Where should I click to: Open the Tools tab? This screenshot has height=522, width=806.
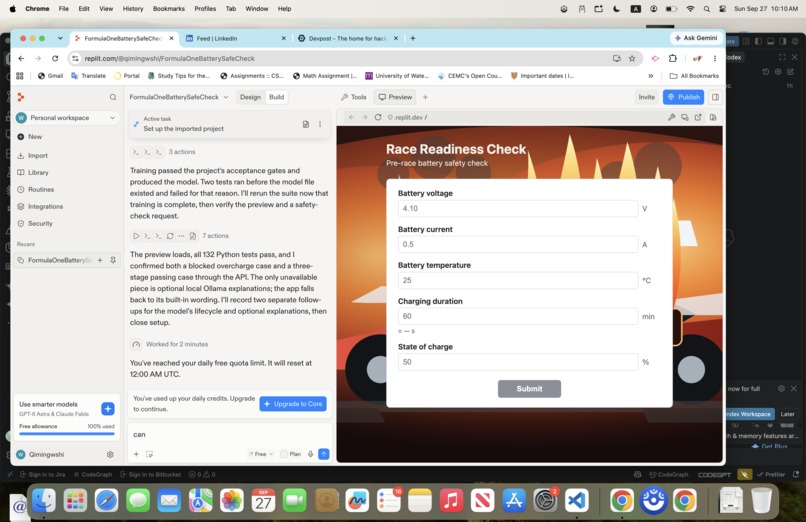coord(354,97)
